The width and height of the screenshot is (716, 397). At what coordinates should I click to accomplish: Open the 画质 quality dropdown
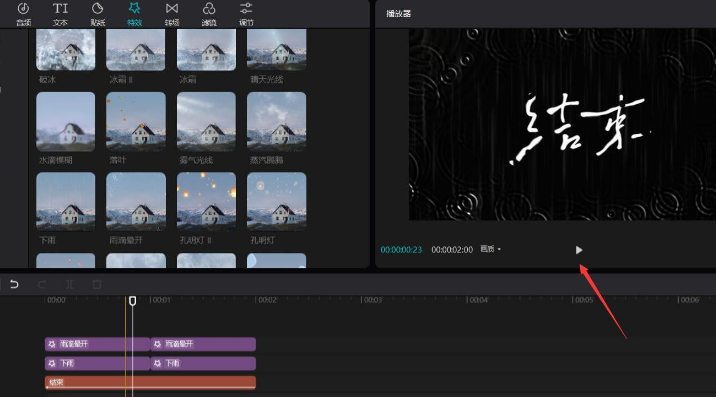click(490, 249)
